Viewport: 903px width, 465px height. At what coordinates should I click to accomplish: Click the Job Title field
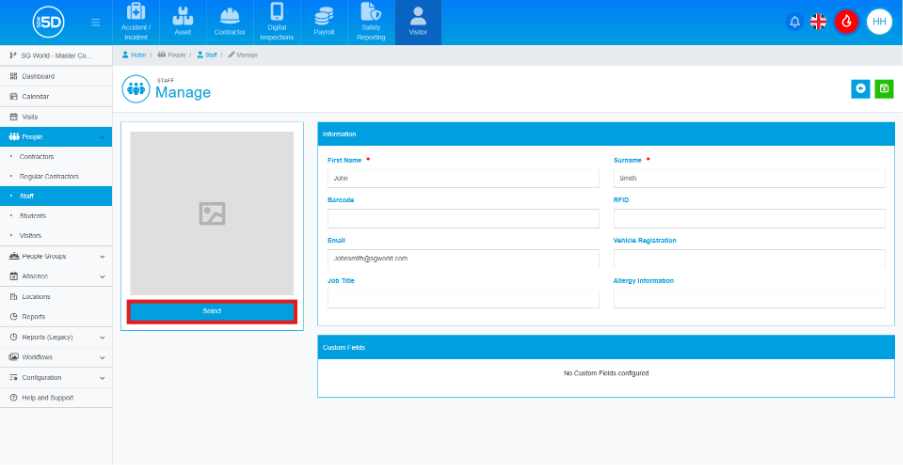click(464, 299)
